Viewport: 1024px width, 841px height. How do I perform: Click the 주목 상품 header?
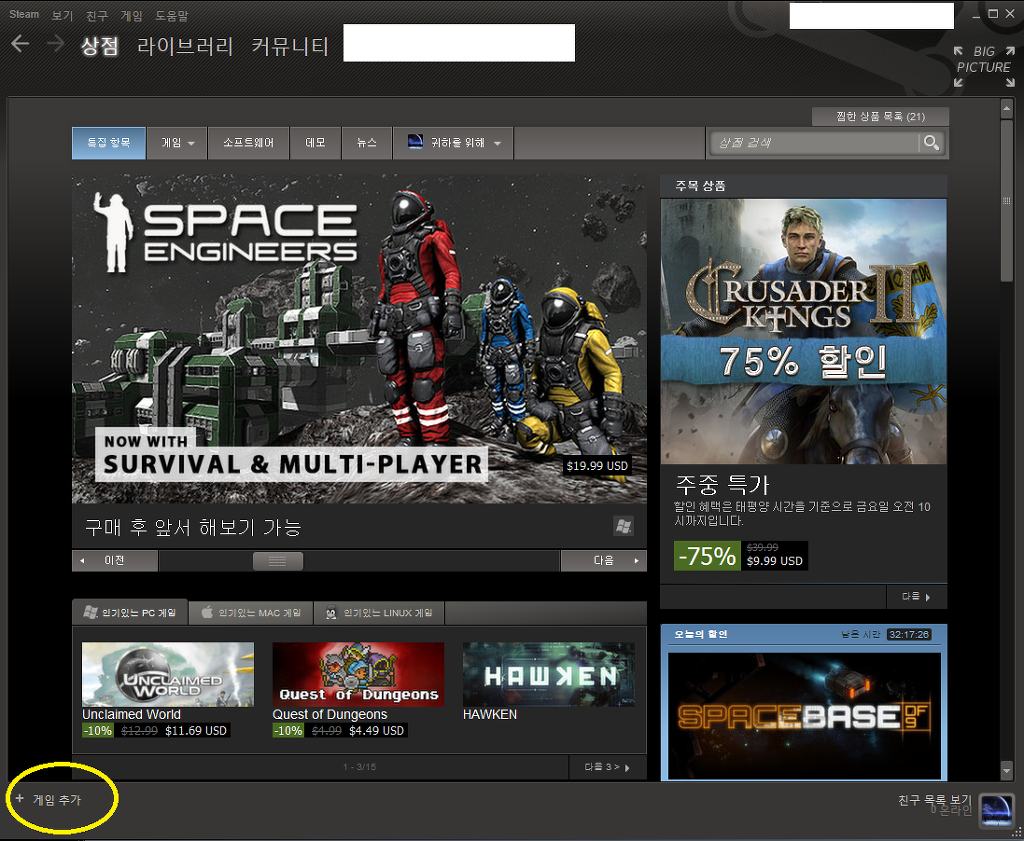(x=700, y=187)
